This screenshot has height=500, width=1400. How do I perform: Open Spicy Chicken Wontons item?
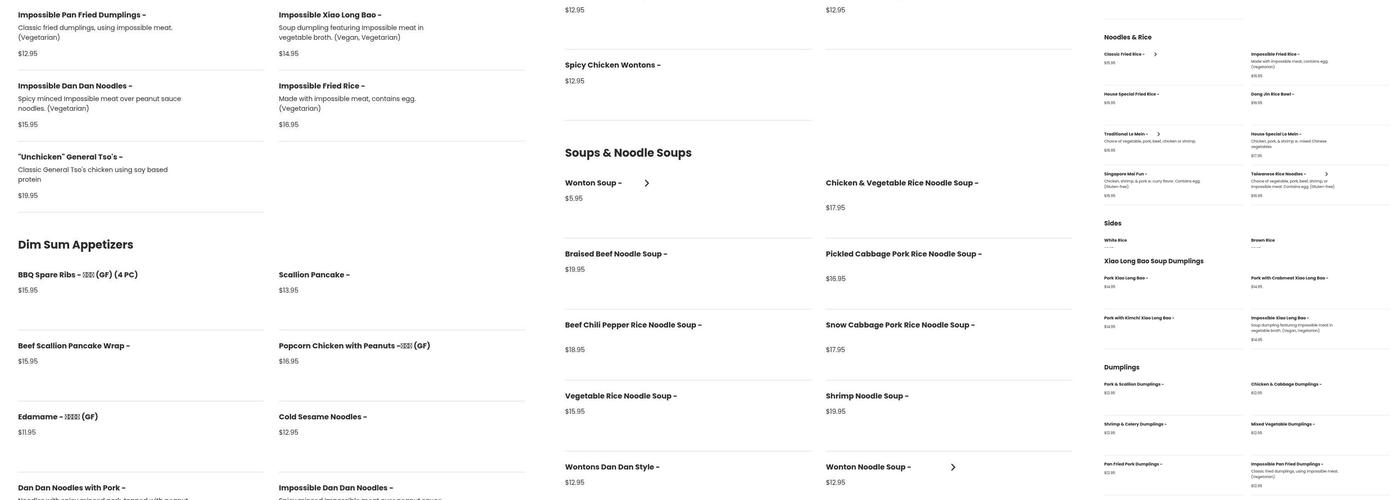coord(612,65)
